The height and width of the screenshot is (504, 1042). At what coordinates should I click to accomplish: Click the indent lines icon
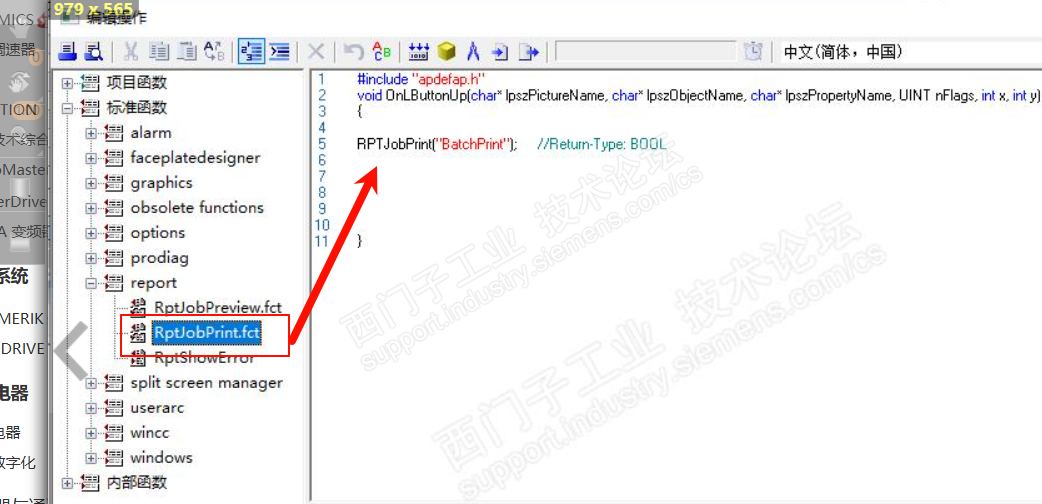[280, 51]
